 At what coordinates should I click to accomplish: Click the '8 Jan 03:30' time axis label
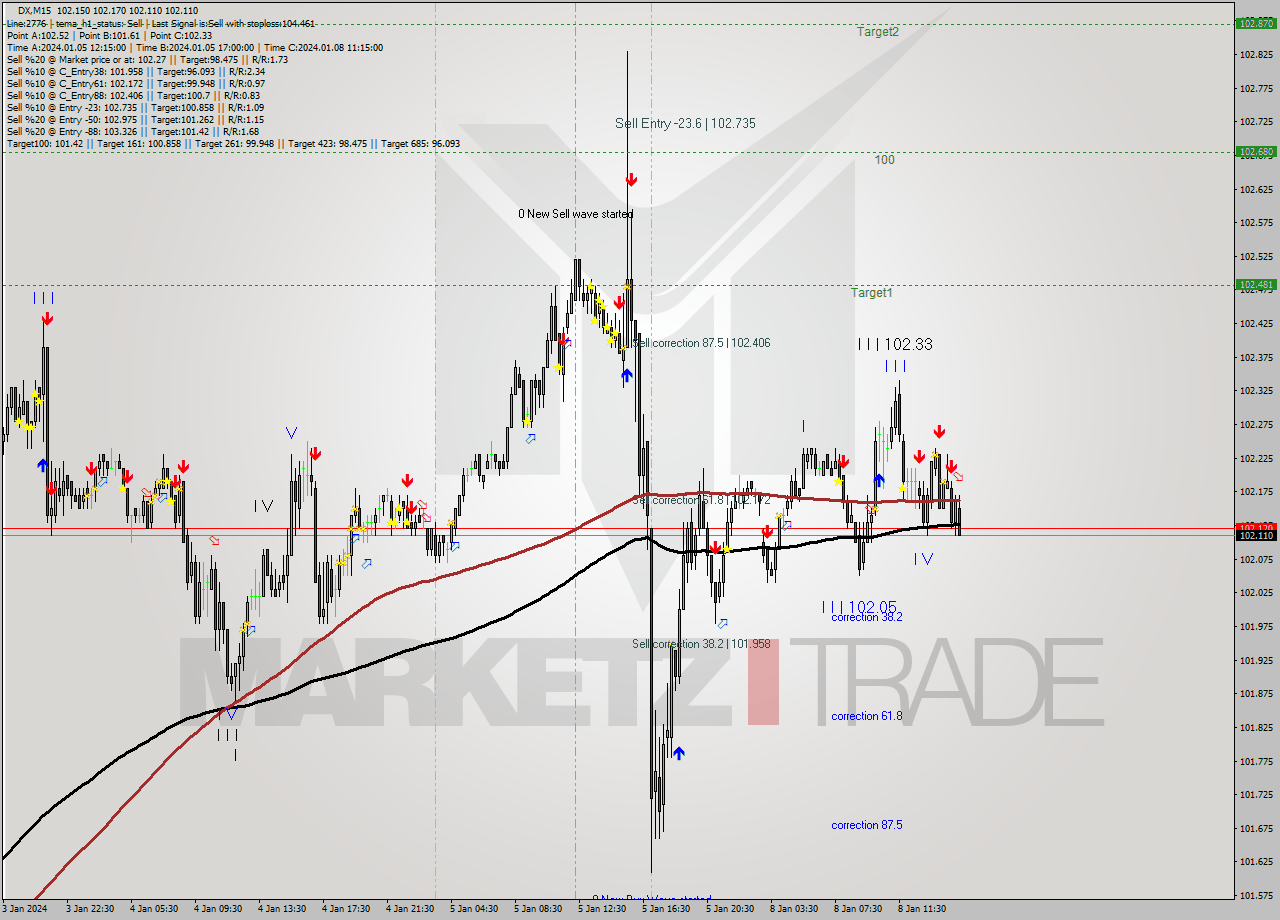tap(794, 909)
